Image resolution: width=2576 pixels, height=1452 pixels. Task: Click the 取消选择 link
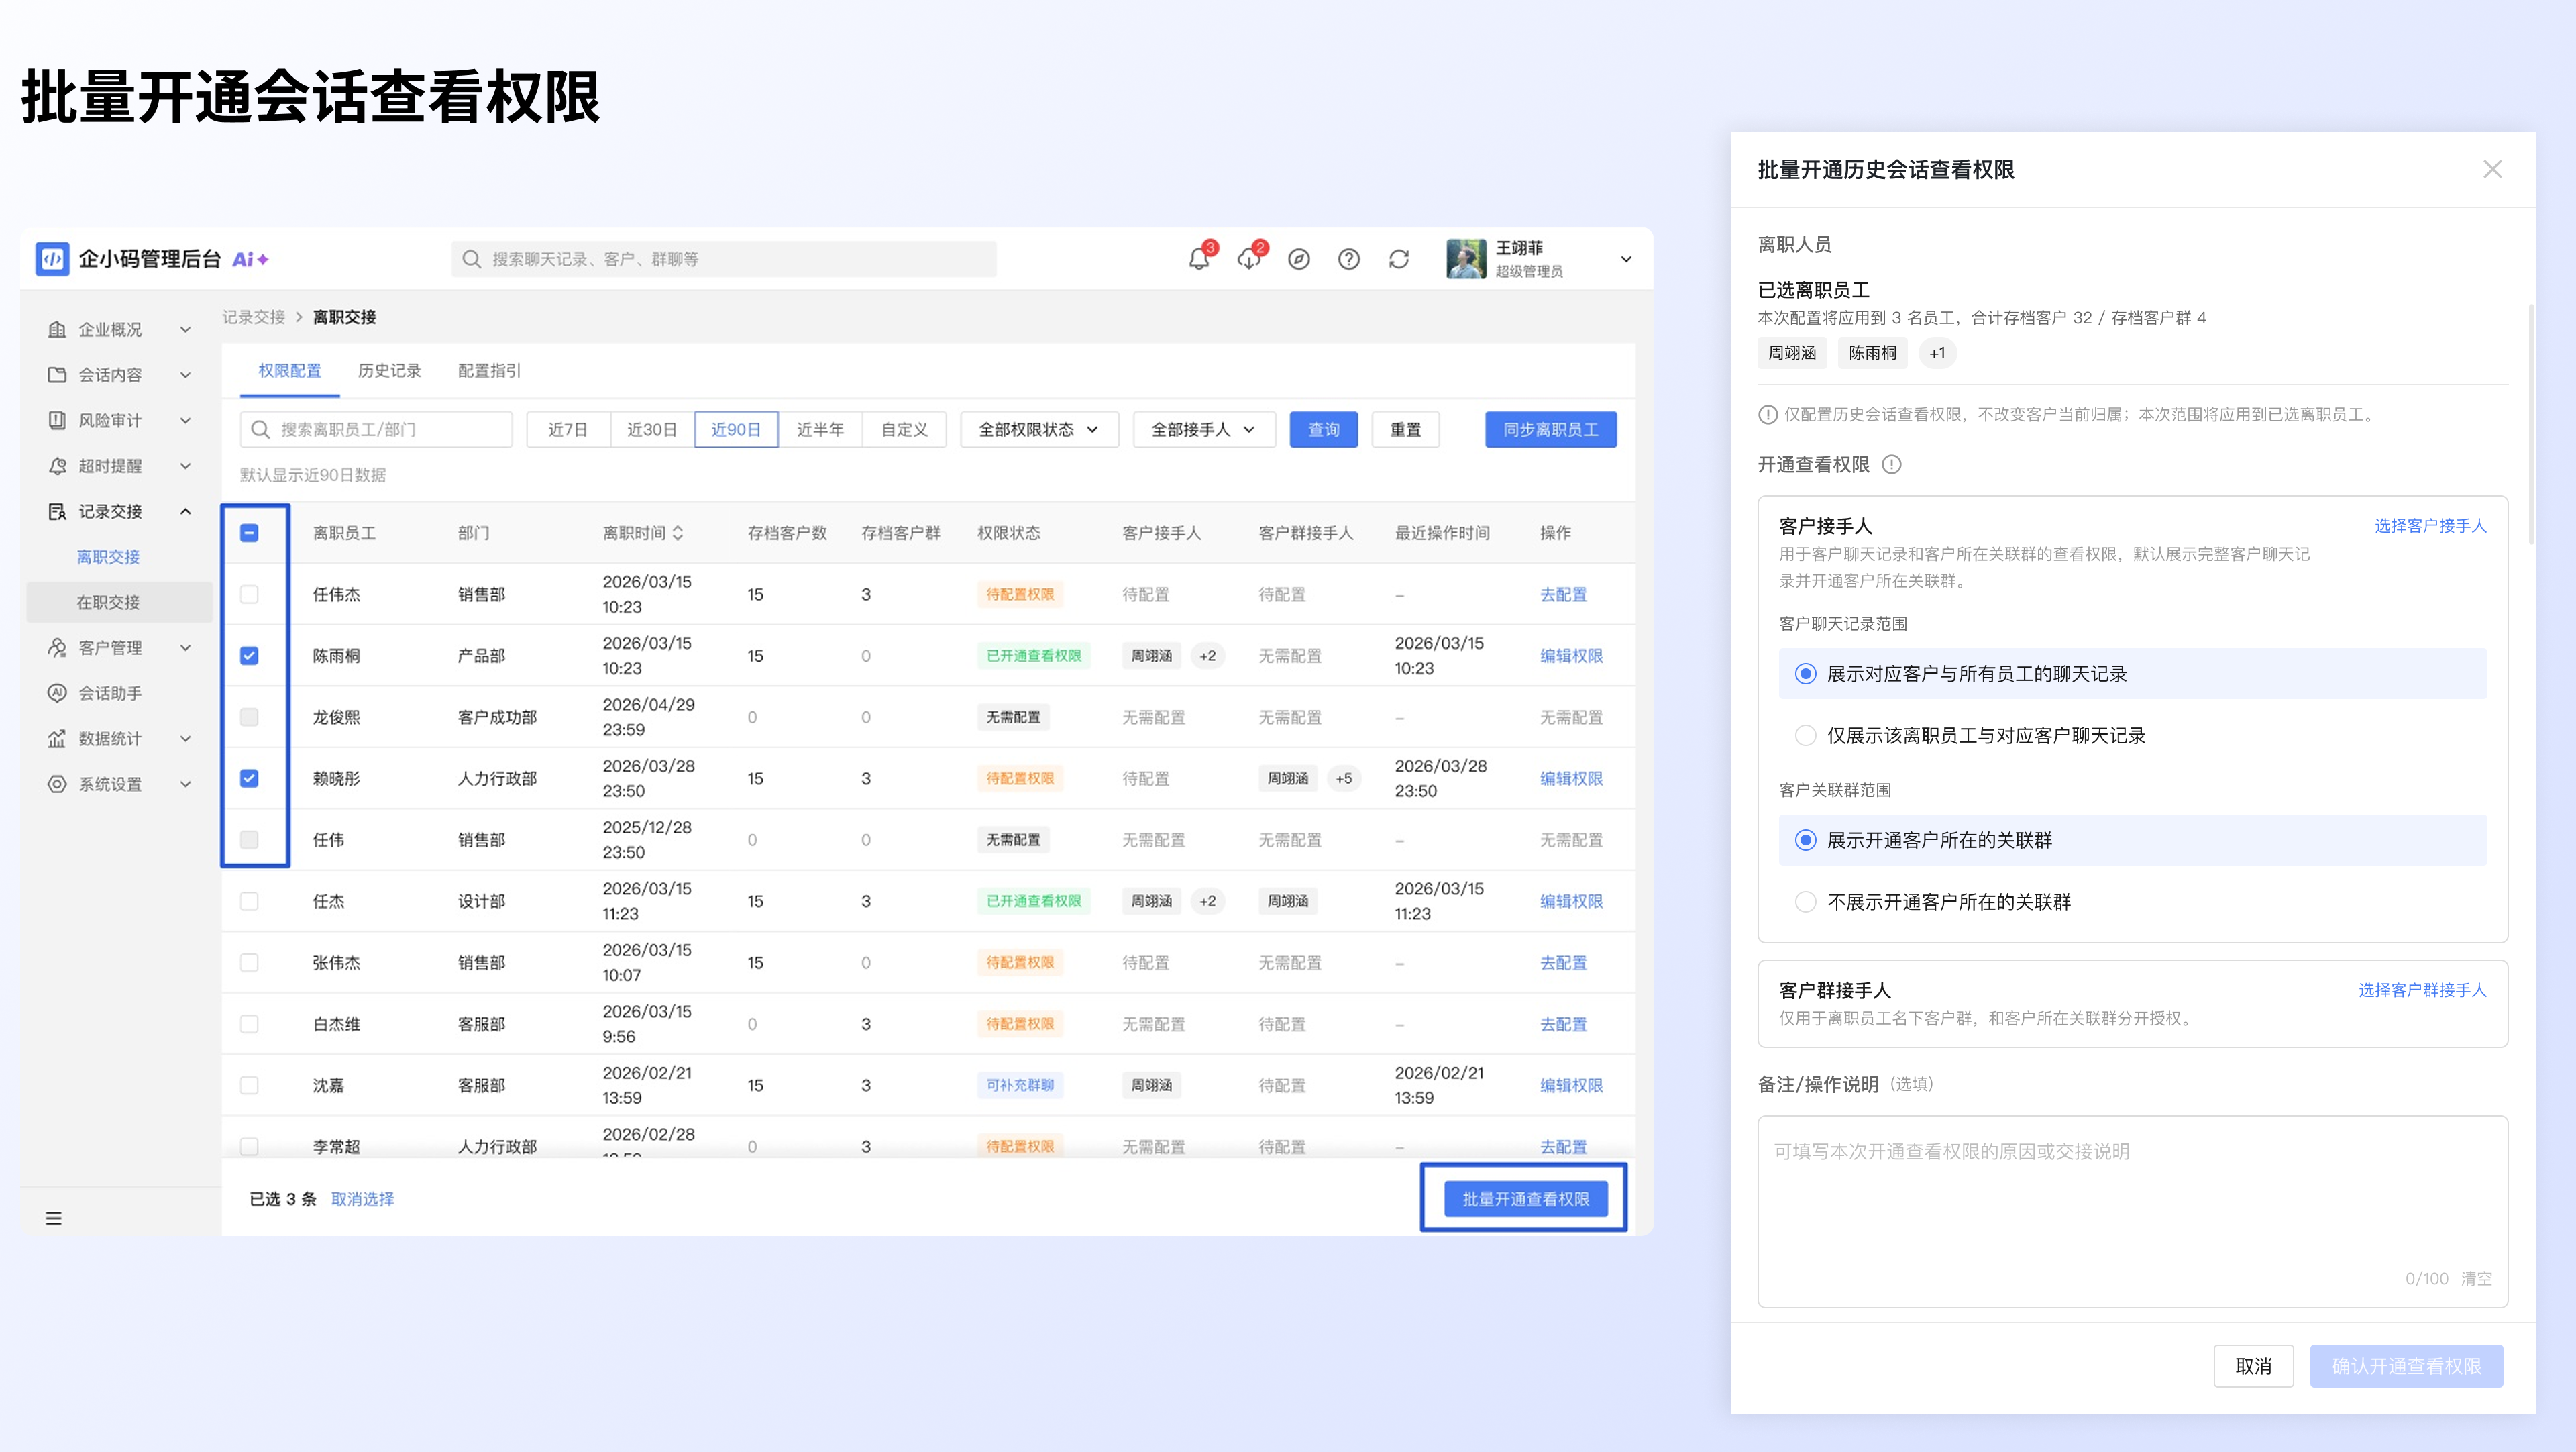coord(363,1199)
